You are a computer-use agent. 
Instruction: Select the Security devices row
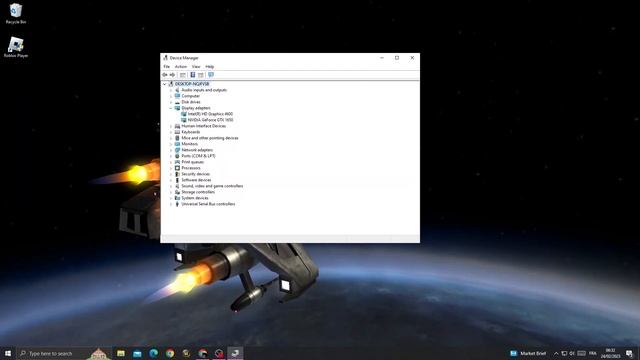click(x=196, y=174)
